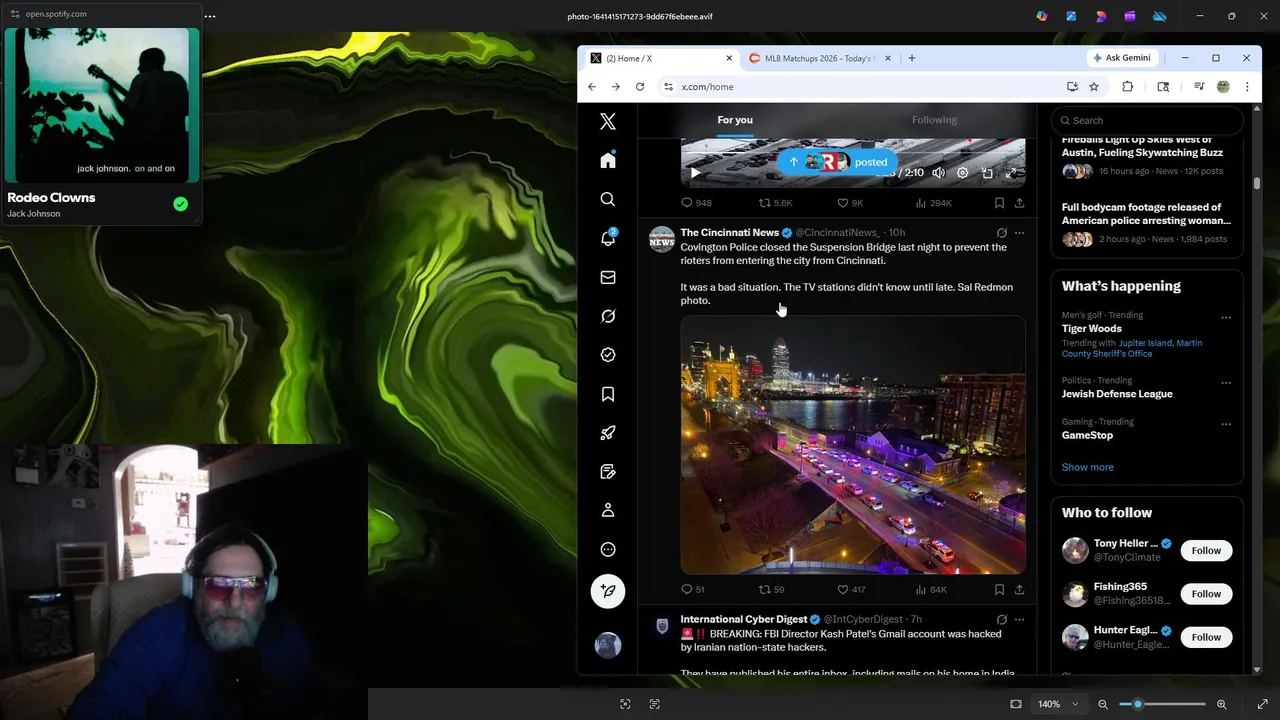This screenshot has width=1280, height=720.
Task: Open Tiger Woods trending topic
Action: (x=1092, y=328)
